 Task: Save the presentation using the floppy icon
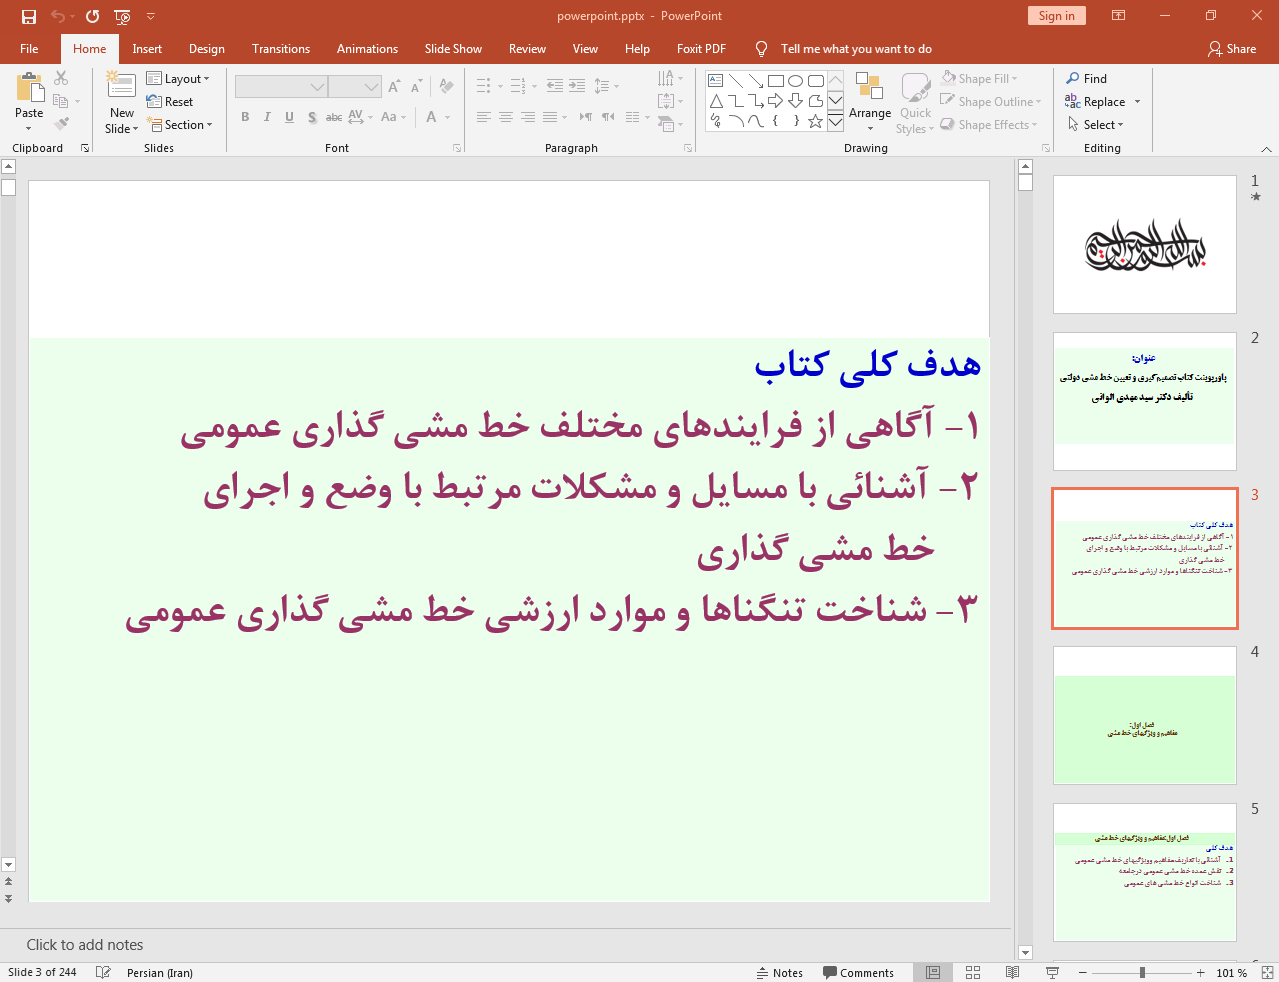(x=29, y=16)
